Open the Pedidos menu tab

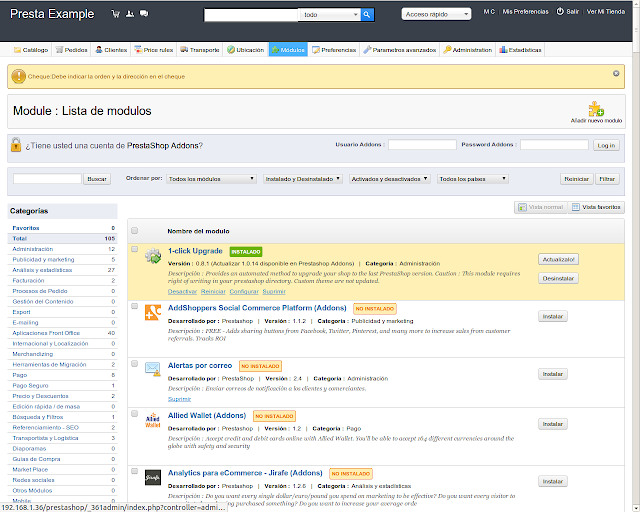click(72, 50)
